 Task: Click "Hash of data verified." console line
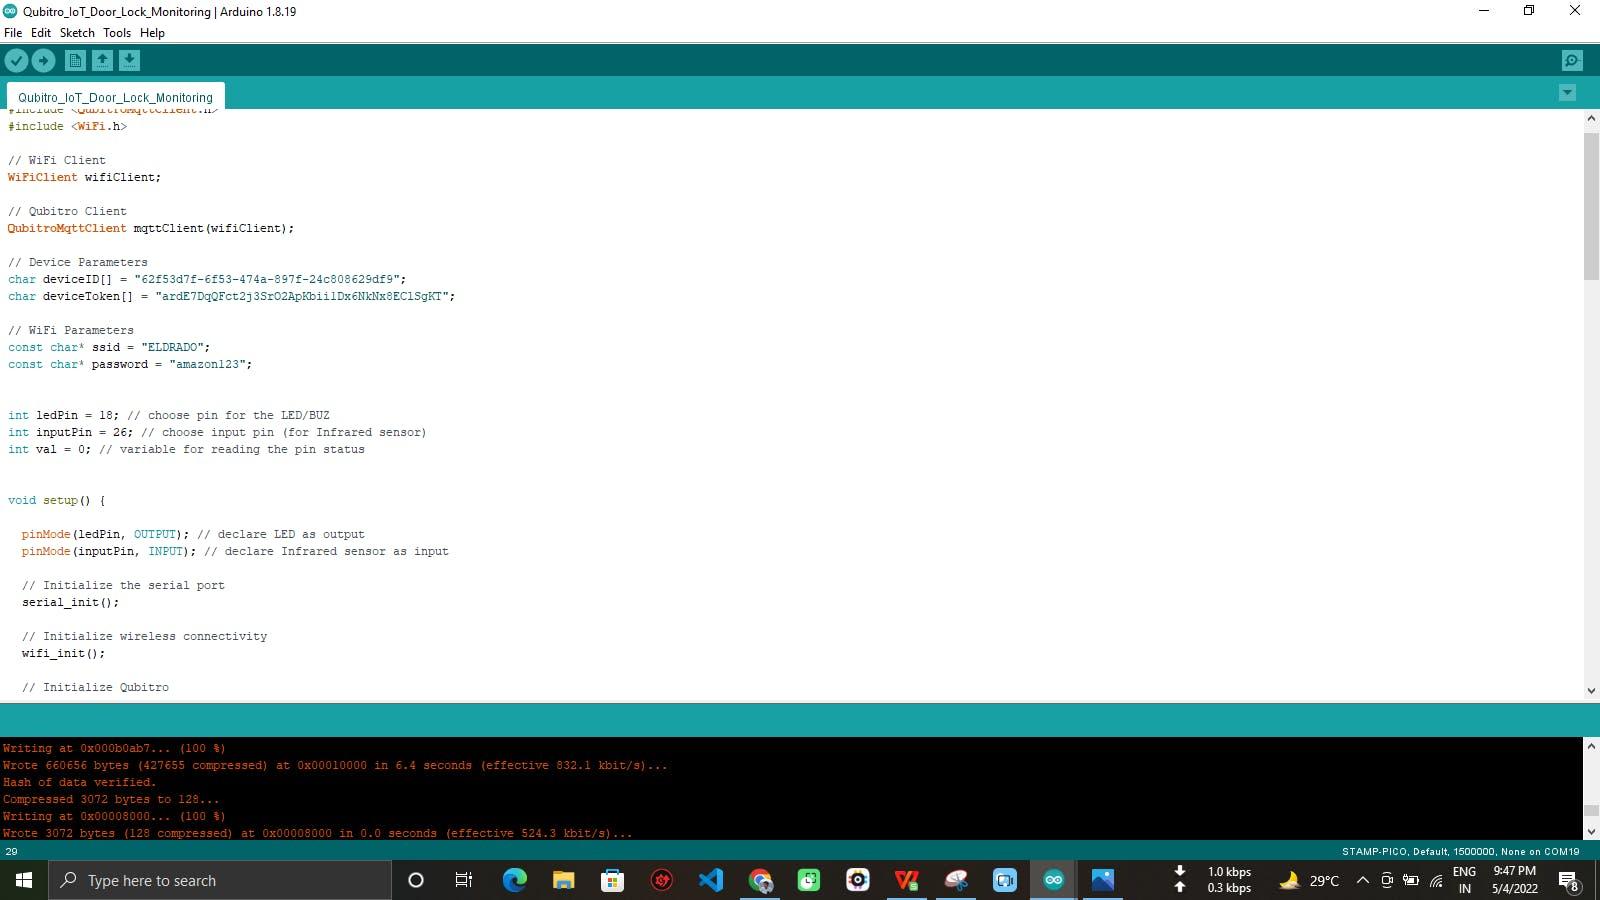tap(79, 782)
